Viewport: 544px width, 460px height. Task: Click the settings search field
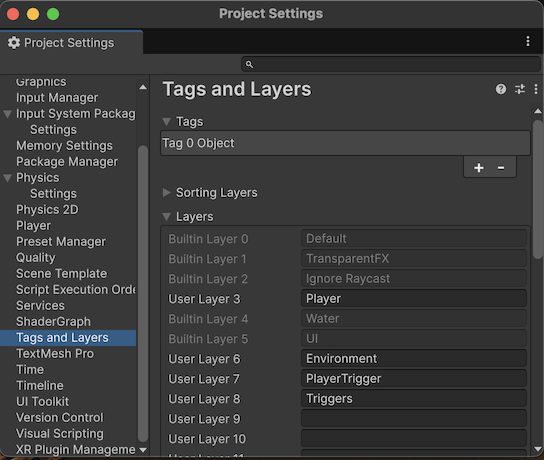coord(391,64)
